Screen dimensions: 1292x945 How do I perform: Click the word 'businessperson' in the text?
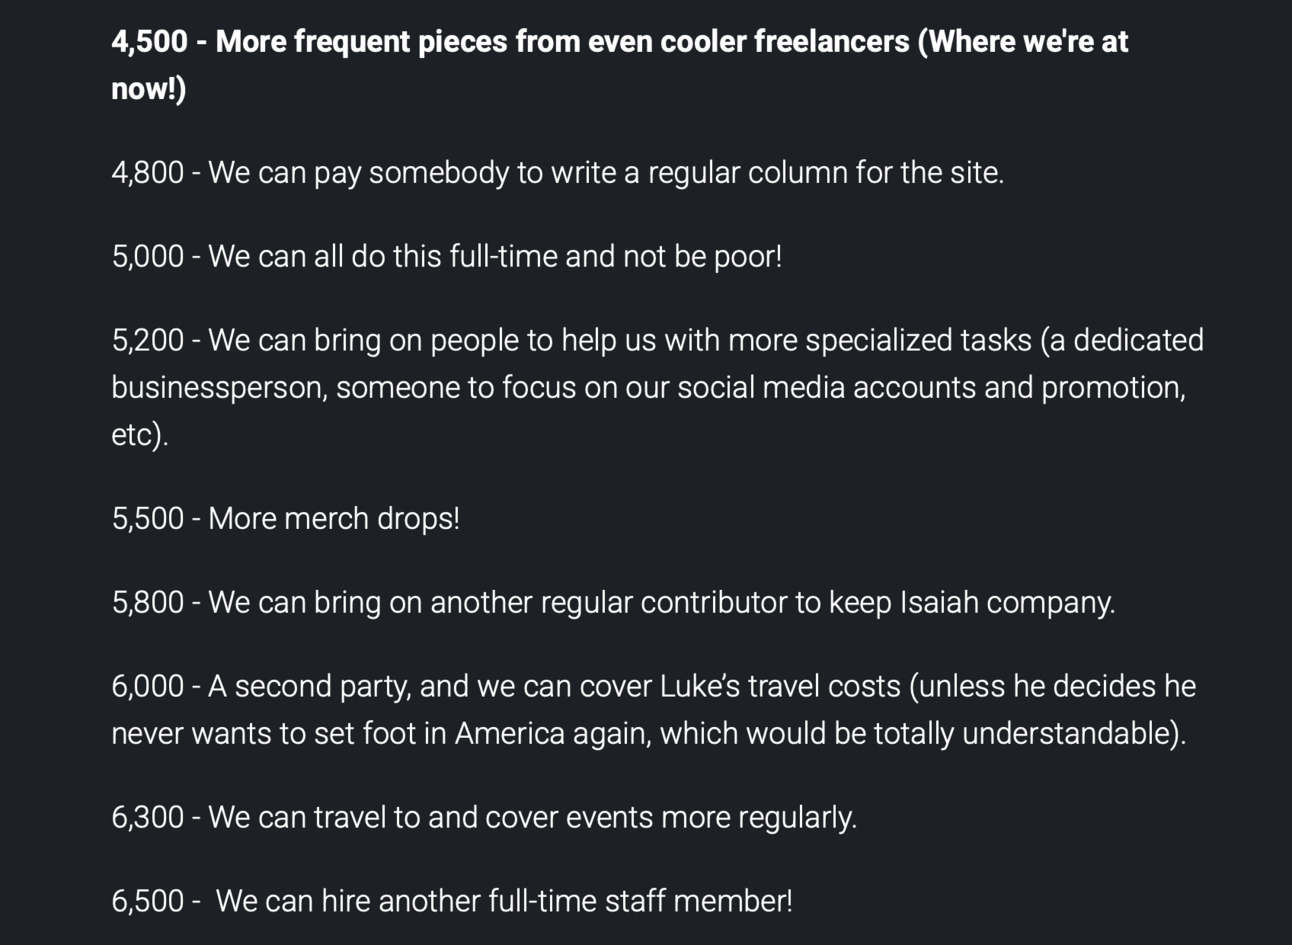pos(219,388)
